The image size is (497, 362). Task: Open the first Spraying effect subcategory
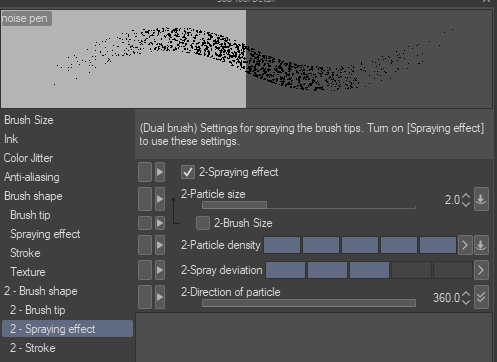point(45,234)
